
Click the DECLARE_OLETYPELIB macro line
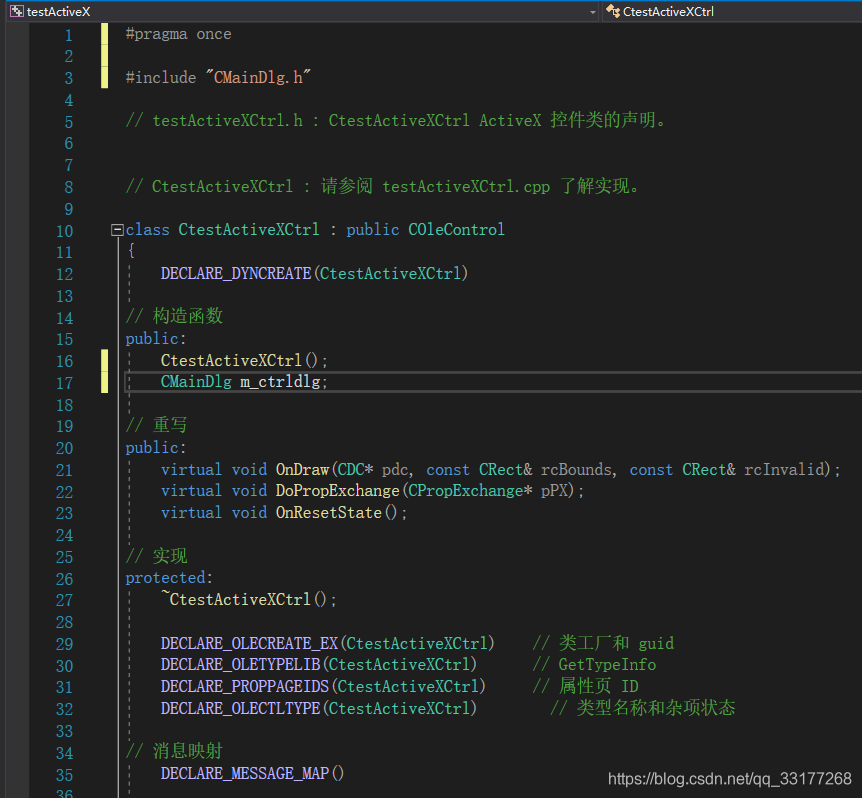tap(240, 665)
